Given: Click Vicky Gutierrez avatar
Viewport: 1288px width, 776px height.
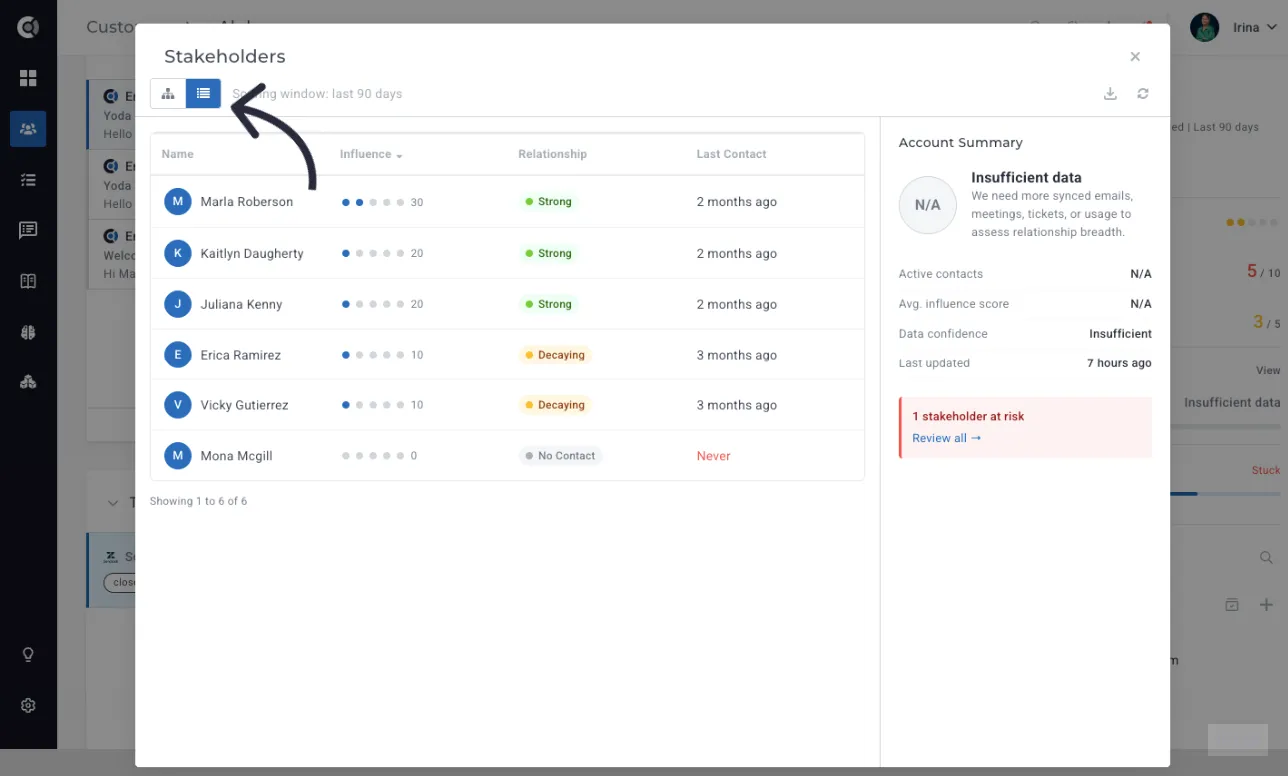Looking at the screenshot, I should click(177, 405).
